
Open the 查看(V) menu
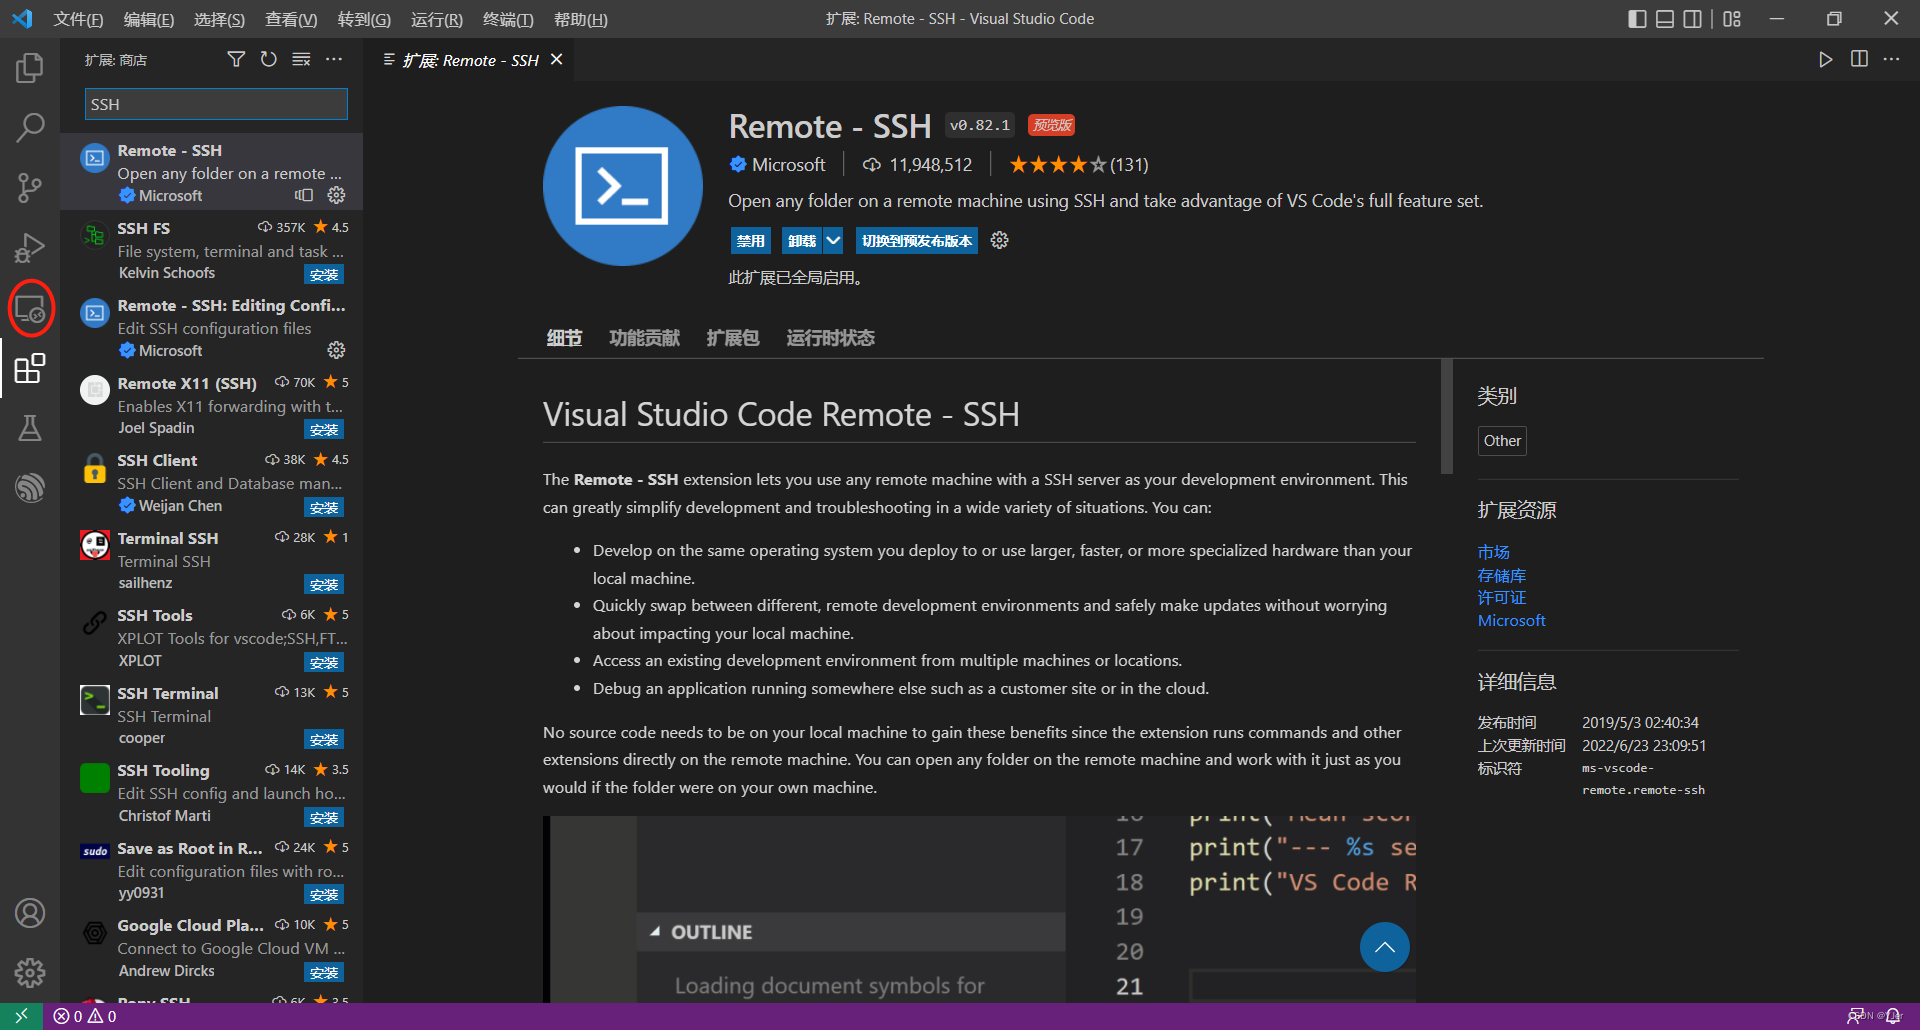[x=291, y=19]
